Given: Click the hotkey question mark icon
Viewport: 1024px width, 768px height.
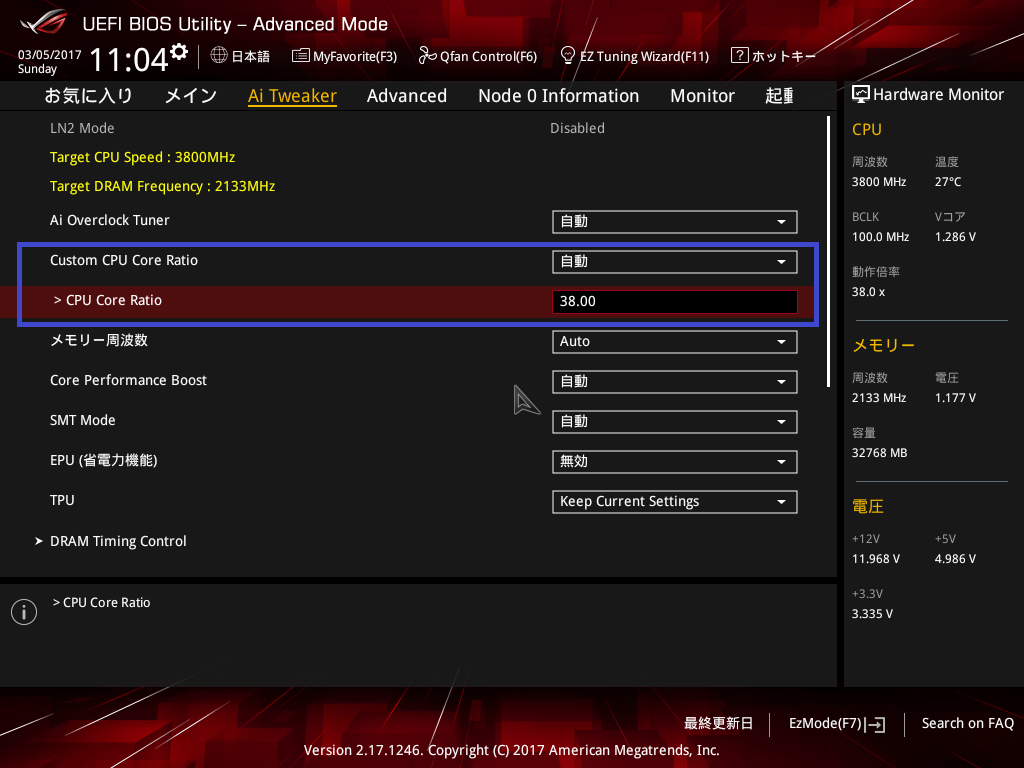Looking at the screenshot, I should [x=739, y=55].
